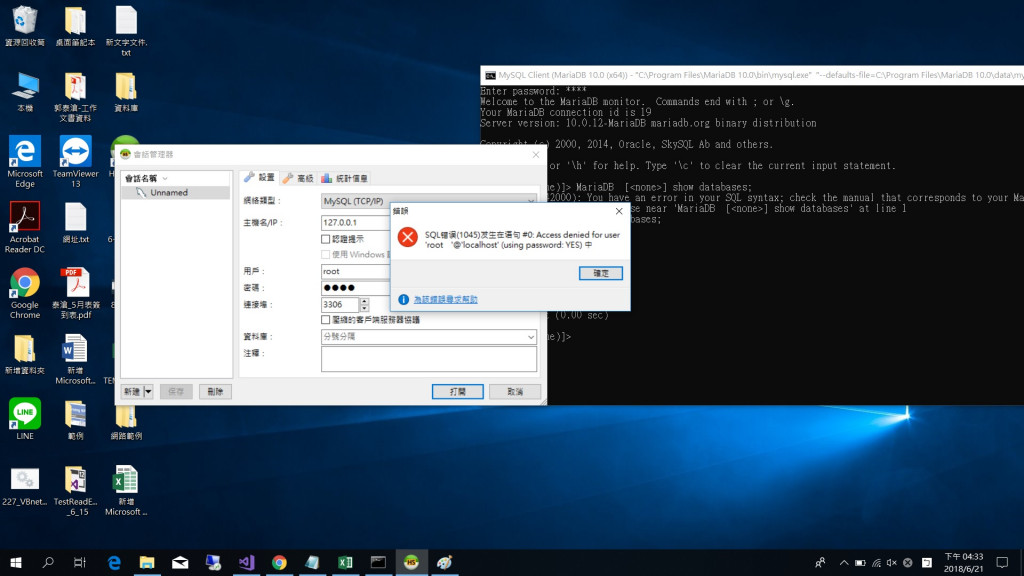Open the MySQL (TCP/IP) network type dropdown
This screenshot has width=1024, height=576.
tap(428, 201)
